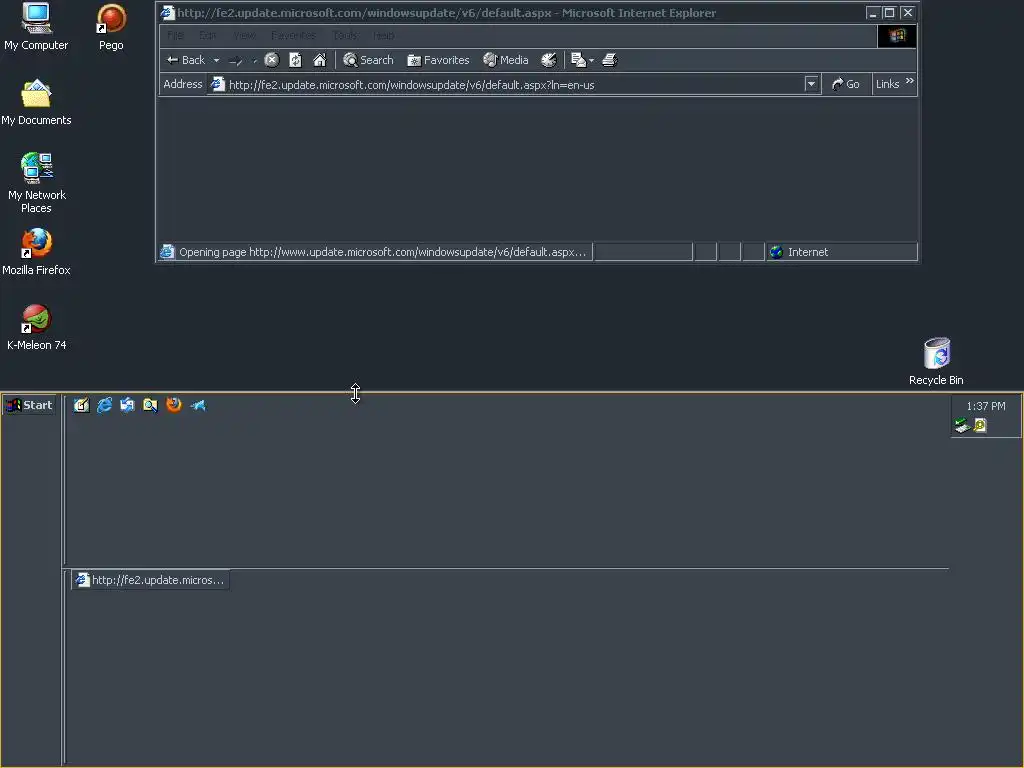Click status bar 'Opening page' text
1024x768 pixels.
tap(383, 252)
